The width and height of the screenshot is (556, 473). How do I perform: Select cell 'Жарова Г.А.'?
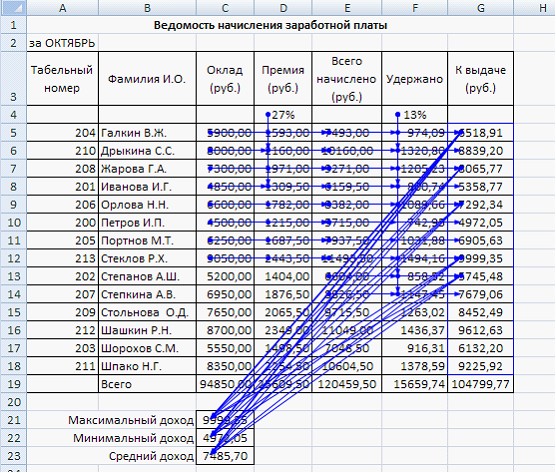pyautogui.click(x=147, y=169)
